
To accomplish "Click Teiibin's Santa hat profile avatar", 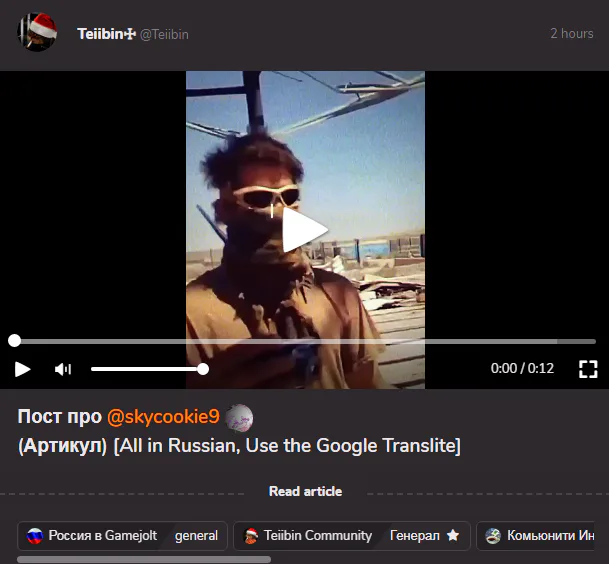I will 37,32.
